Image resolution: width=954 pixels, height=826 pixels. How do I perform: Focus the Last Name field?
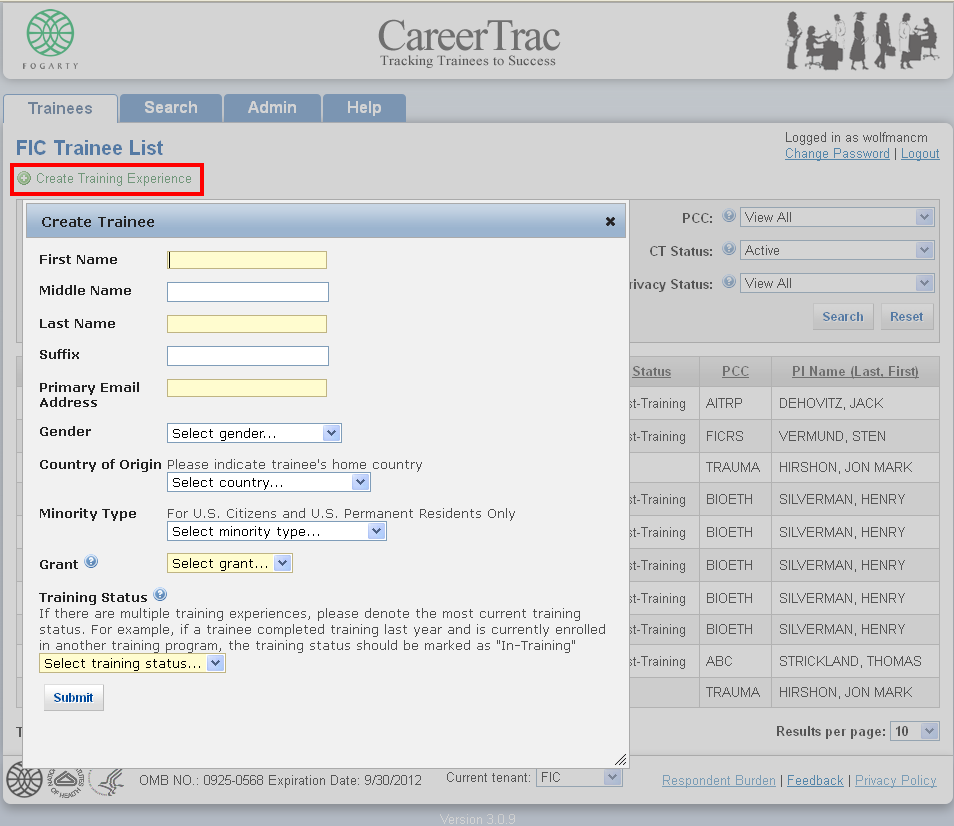[x=247, y=324]
